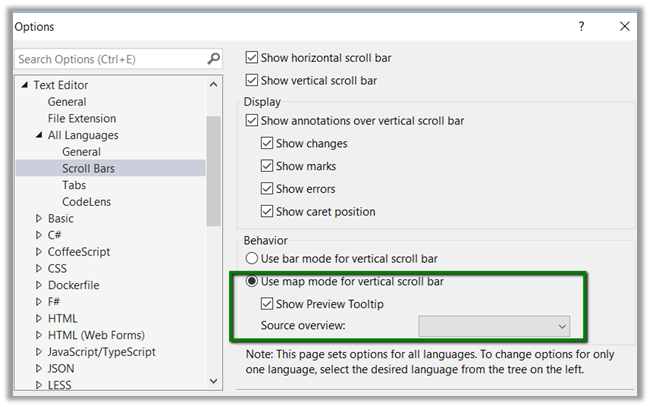
Task: Collapse the All Languages node
Action: point(39,135)
